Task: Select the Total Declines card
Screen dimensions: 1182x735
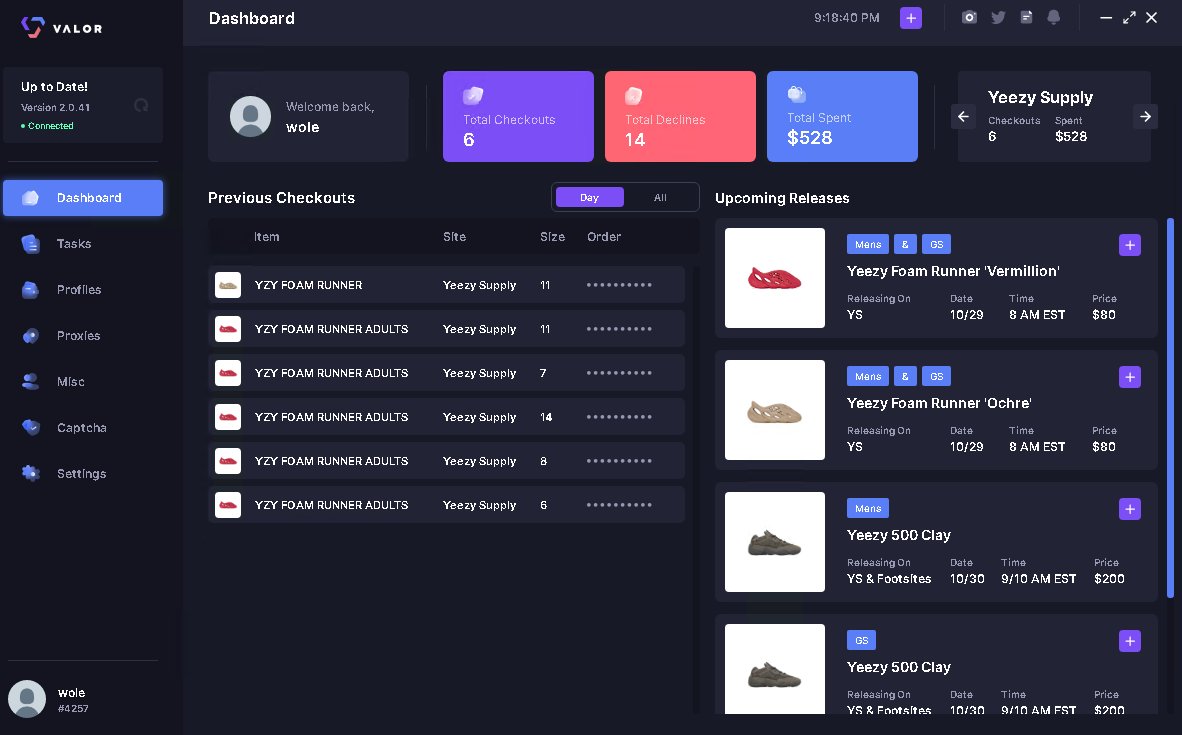Action: click(680, 116)
